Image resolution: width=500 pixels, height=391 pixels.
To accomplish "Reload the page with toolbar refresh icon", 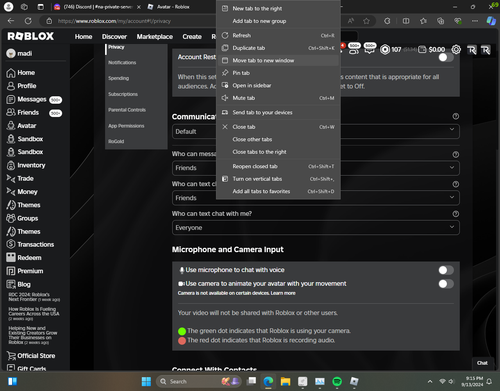I will [x=28, y=21].
